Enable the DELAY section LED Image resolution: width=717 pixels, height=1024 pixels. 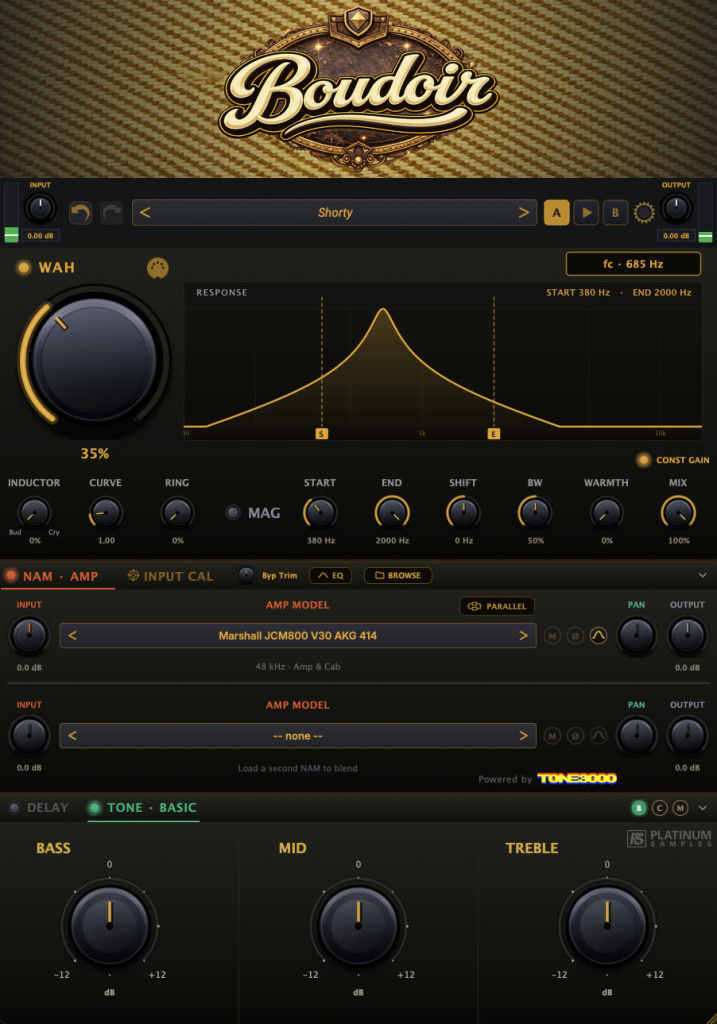[x=14, y=808]
